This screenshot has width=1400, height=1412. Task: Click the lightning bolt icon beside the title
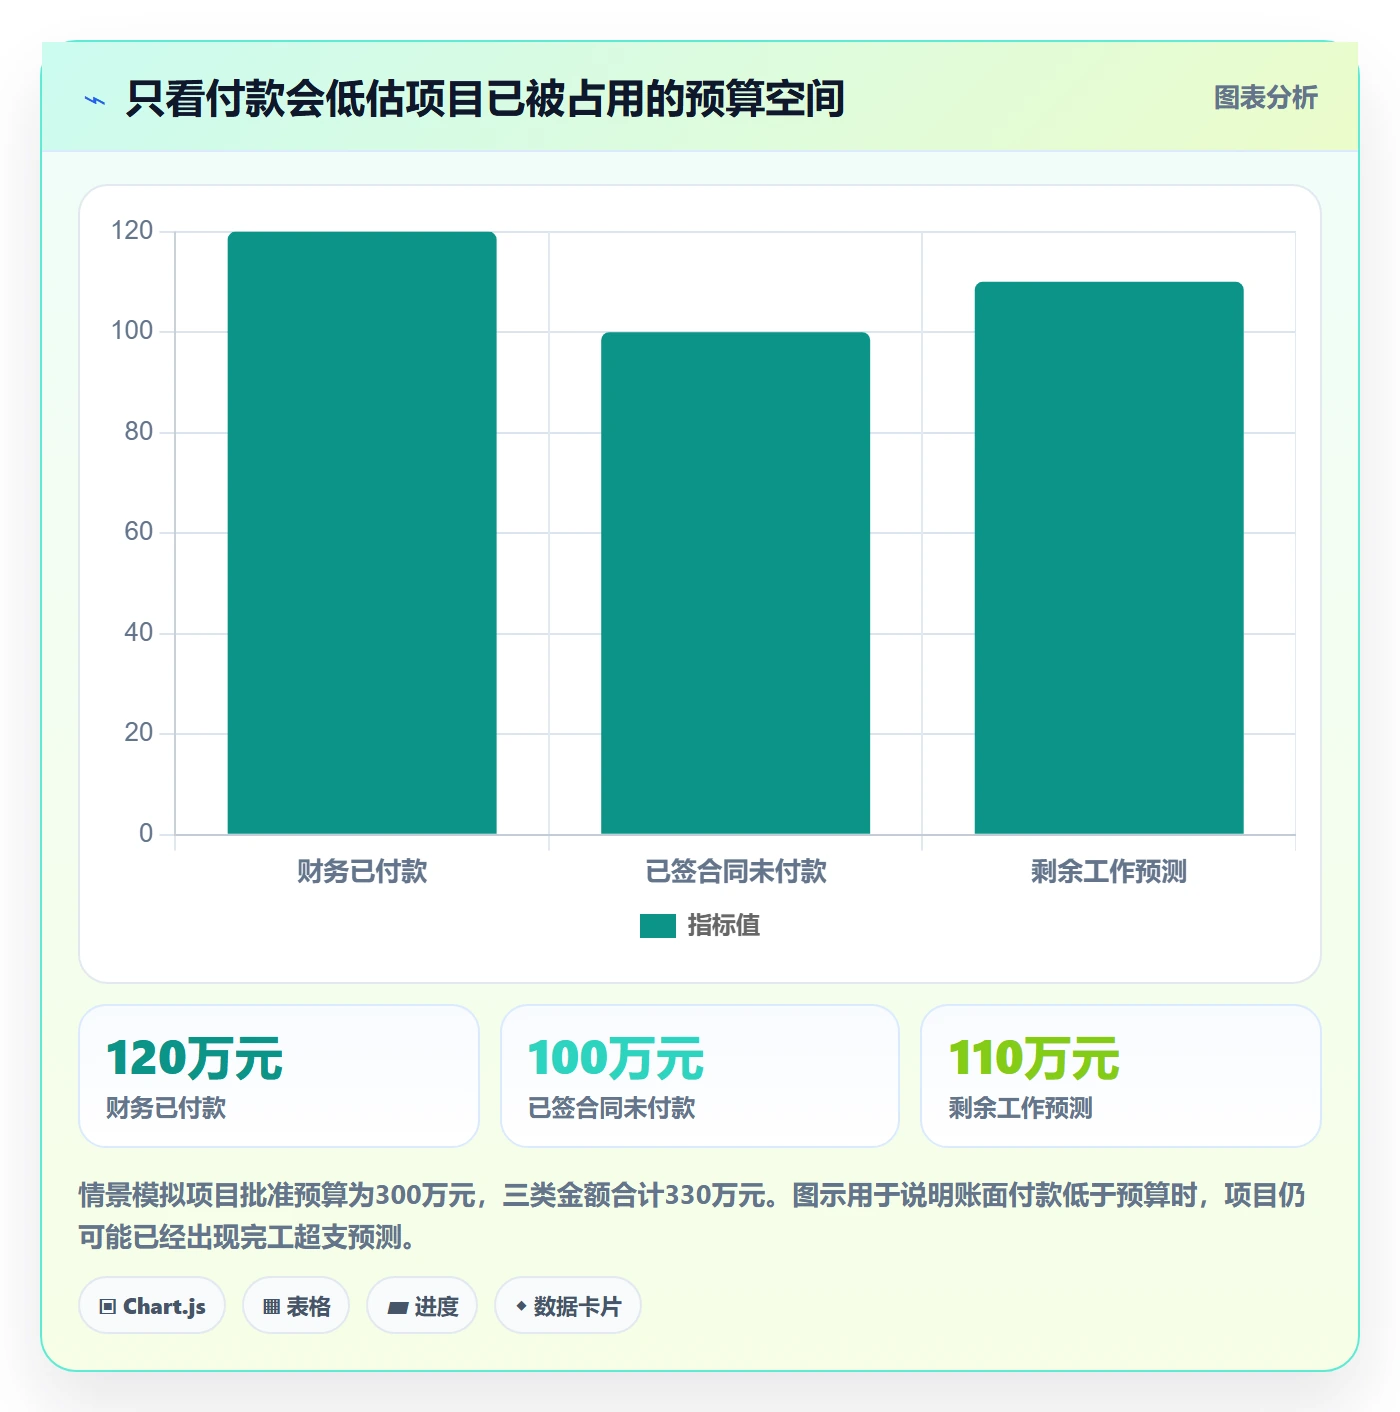[95, 100]
